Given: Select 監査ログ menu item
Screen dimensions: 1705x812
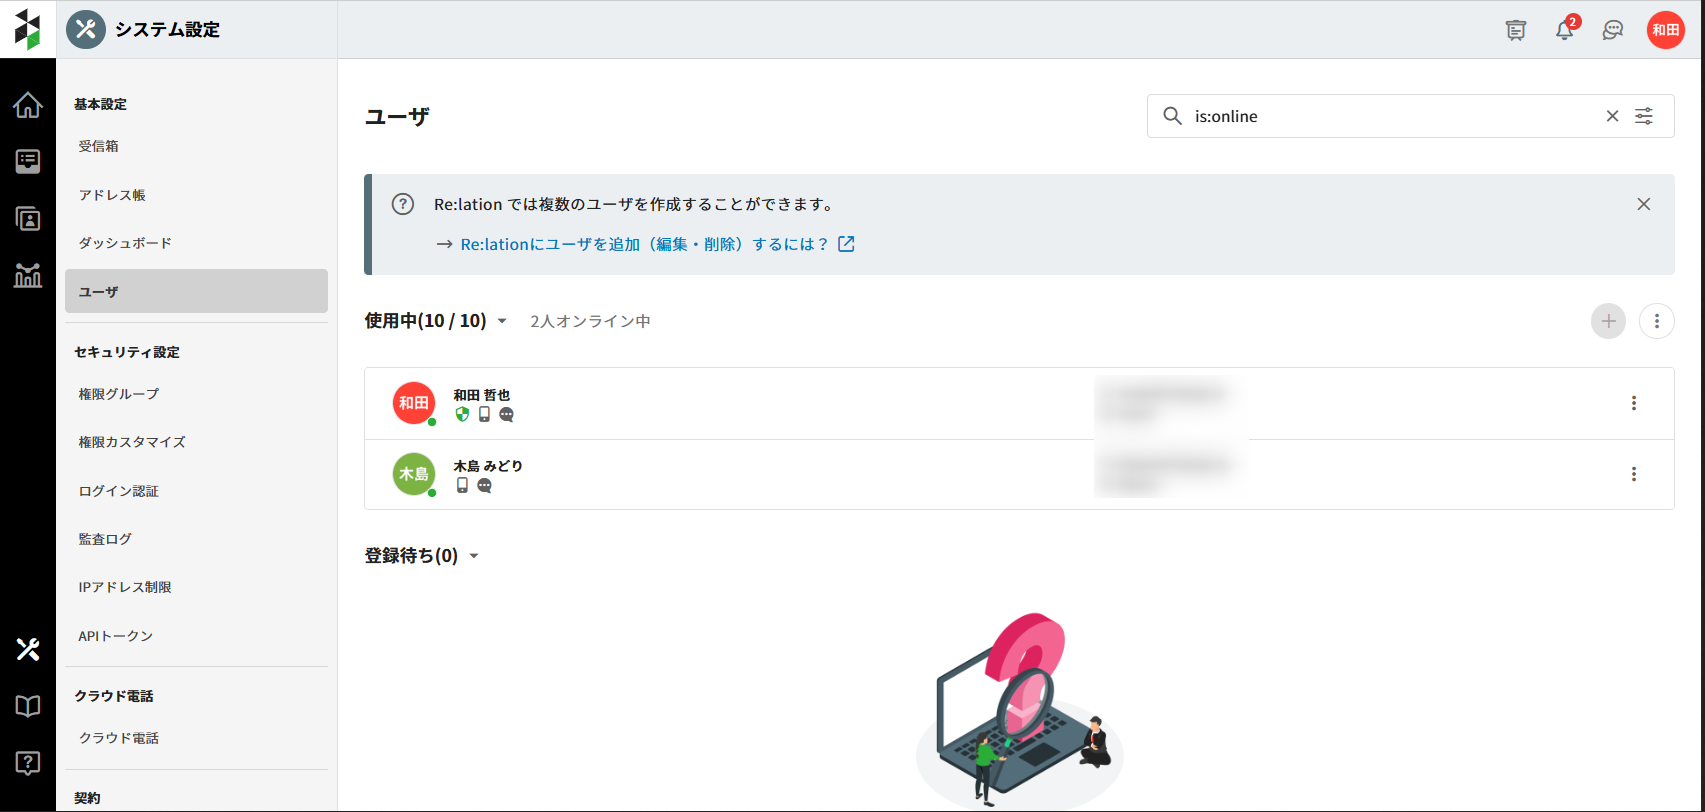Looking at the screenshot, I should coord(105,539).
